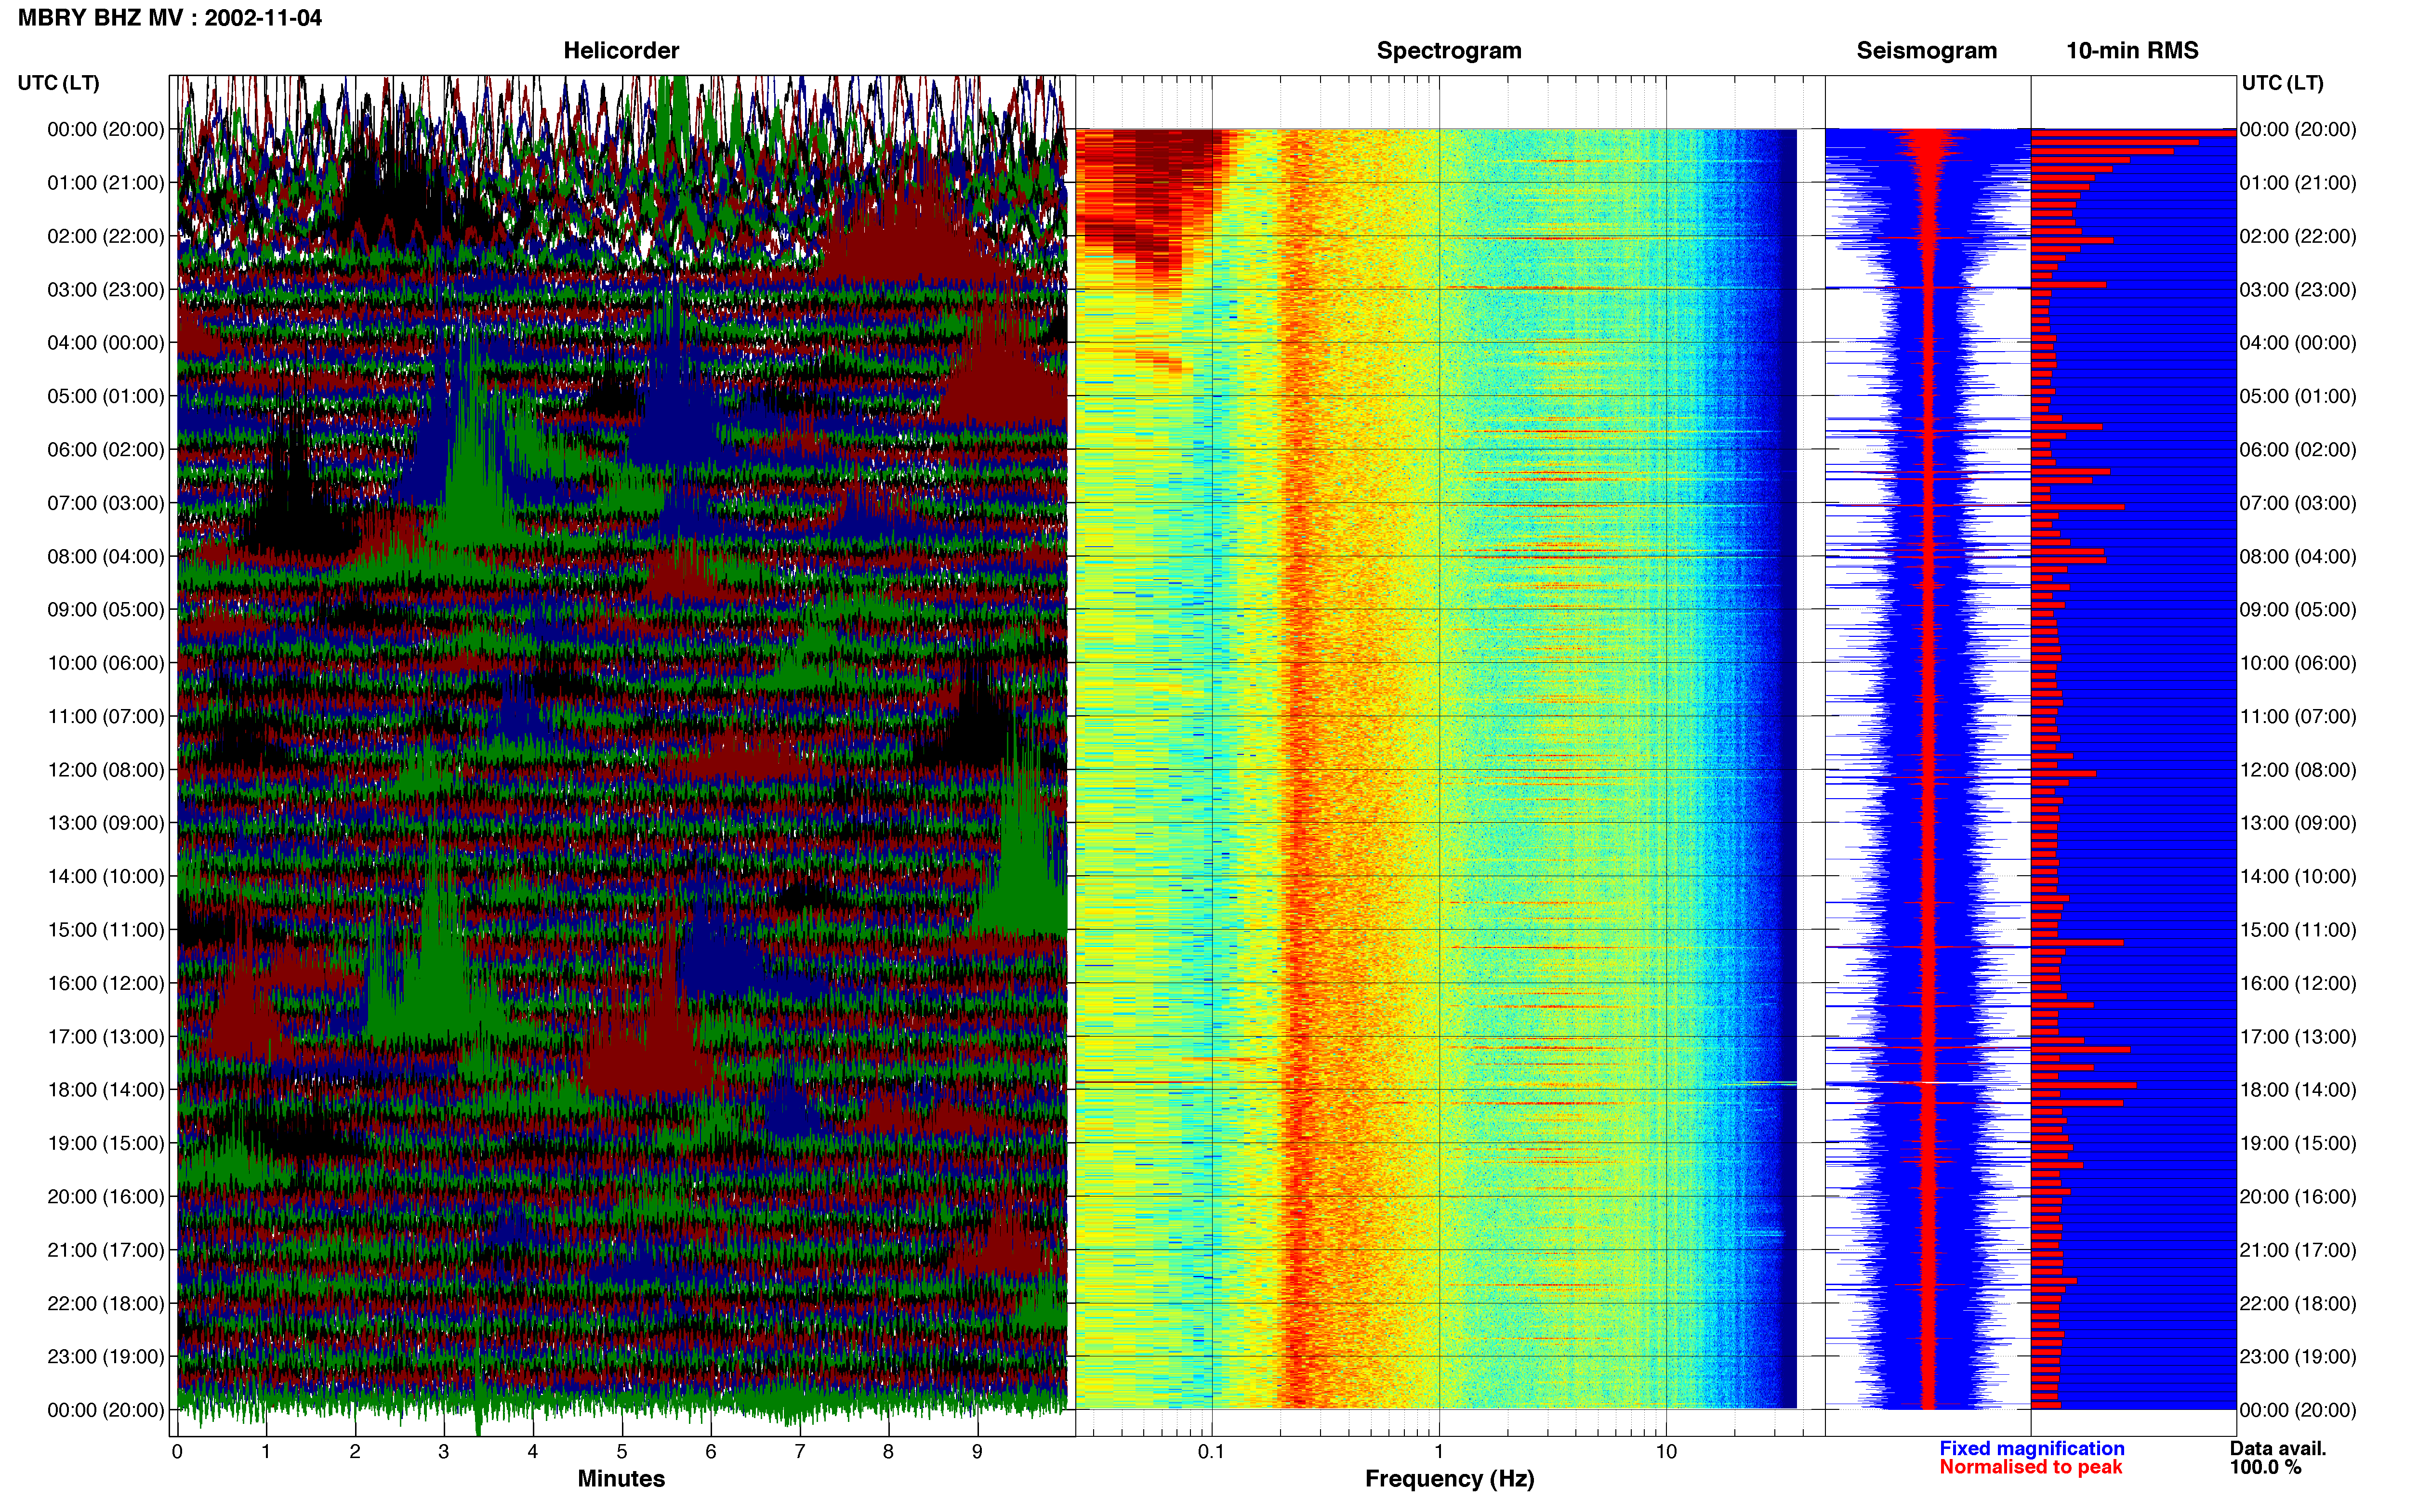Click "19:00 (15:00)" beside the RMS panel
This screenshot has width=2418, height=1512.
pyautogui.click(x=2298, y=1143)
